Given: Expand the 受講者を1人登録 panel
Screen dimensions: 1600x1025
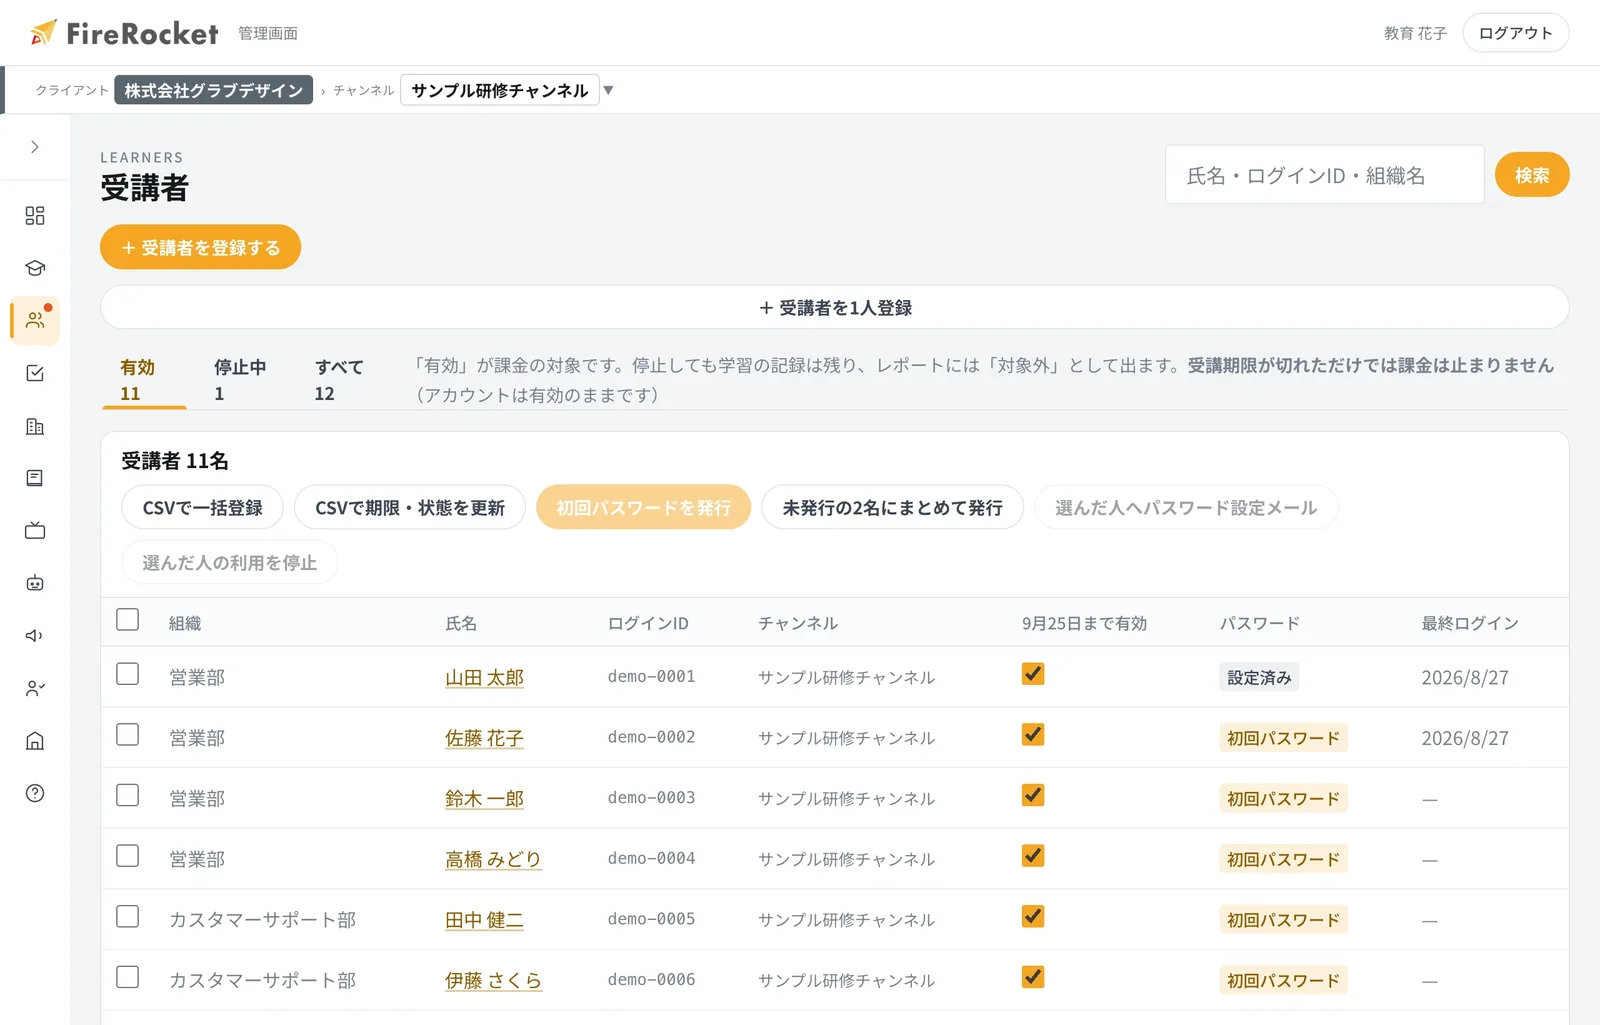Looking at the screenshot, I should pos(835,307).
